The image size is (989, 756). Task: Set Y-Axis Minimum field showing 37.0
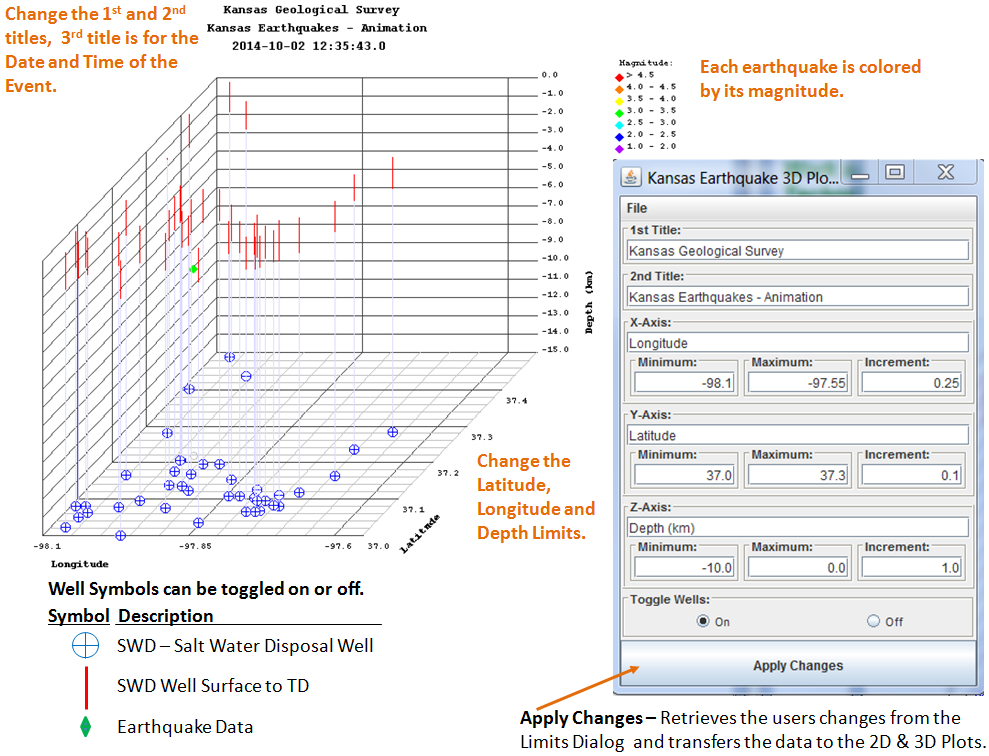click(x=685, y=475)
